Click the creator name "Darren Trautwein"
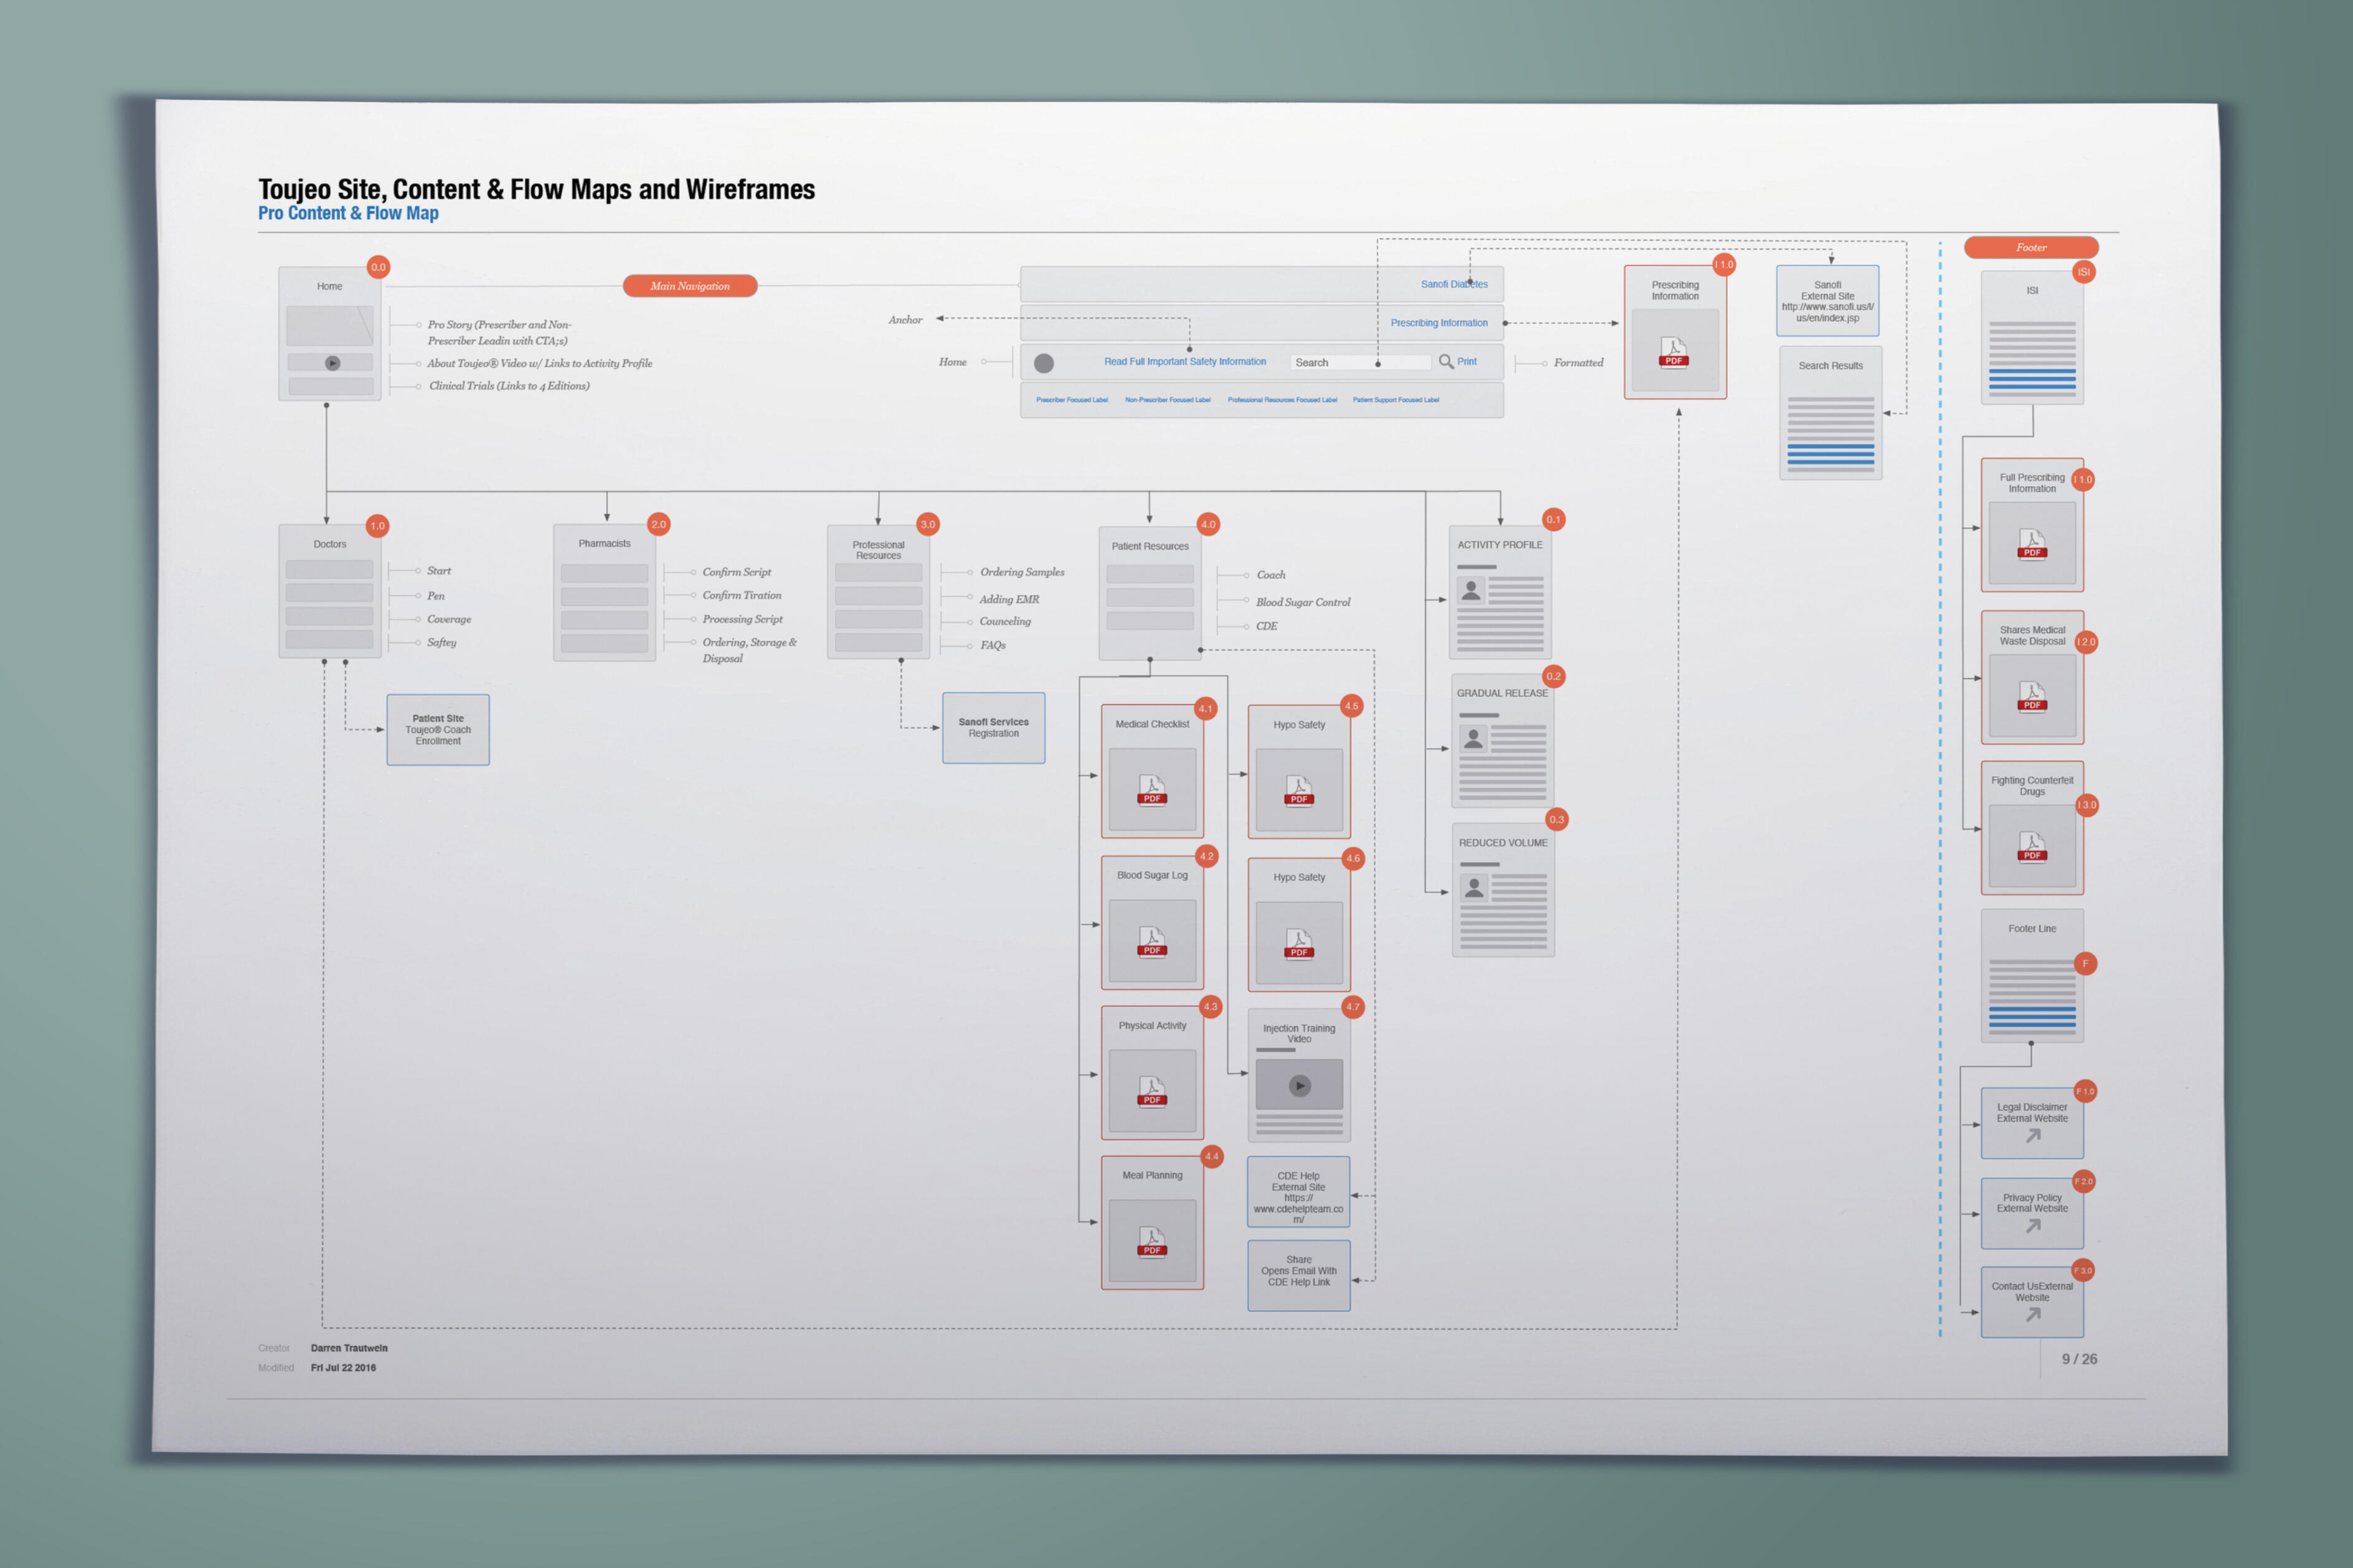Viewport: 2353px width, 1568px height. [x=349, y=1348]
